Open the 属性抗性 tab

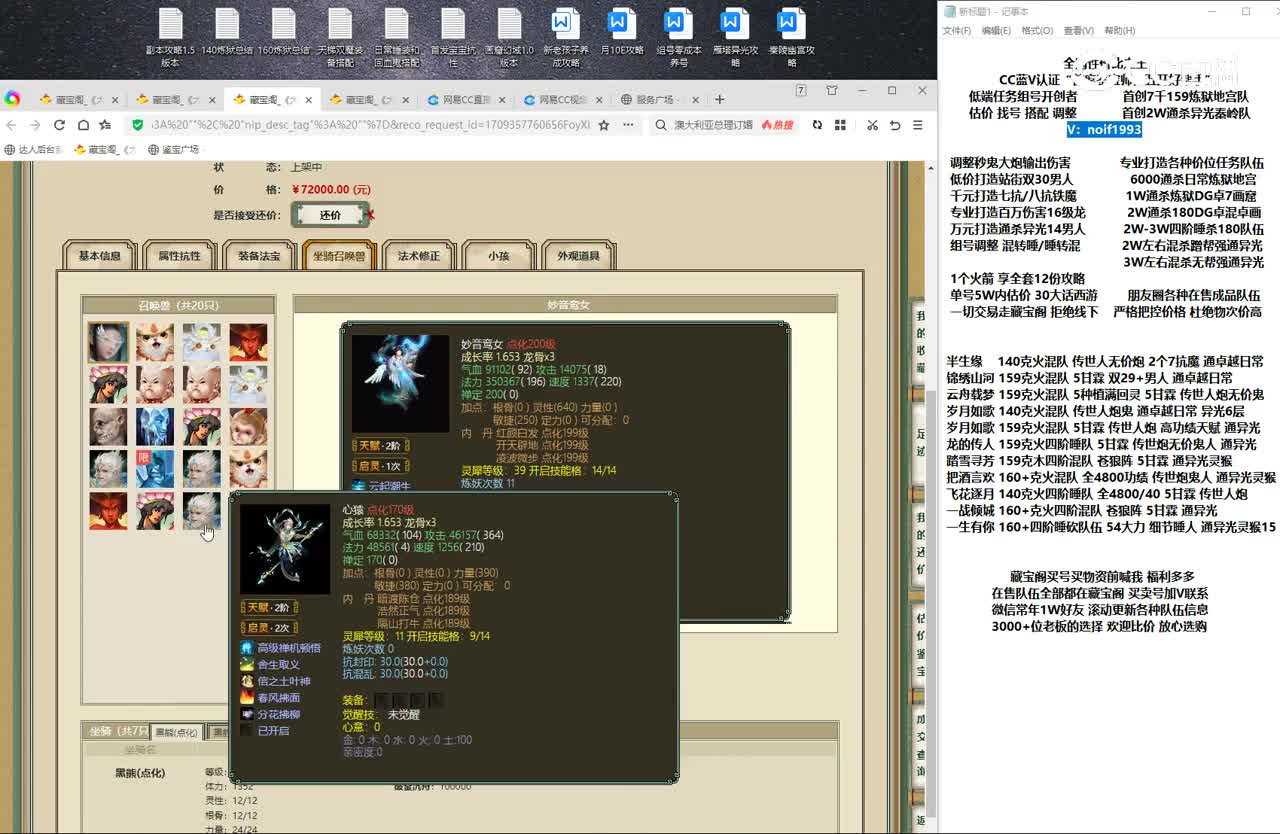(180, 256)
